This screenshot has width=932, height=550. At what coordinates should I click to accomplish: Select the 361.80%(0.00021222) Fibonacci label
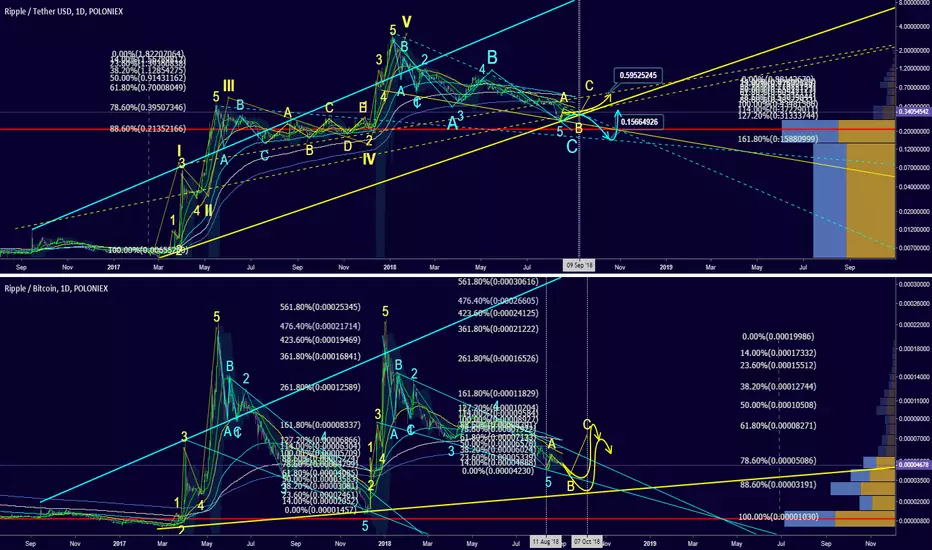[498, 329]
